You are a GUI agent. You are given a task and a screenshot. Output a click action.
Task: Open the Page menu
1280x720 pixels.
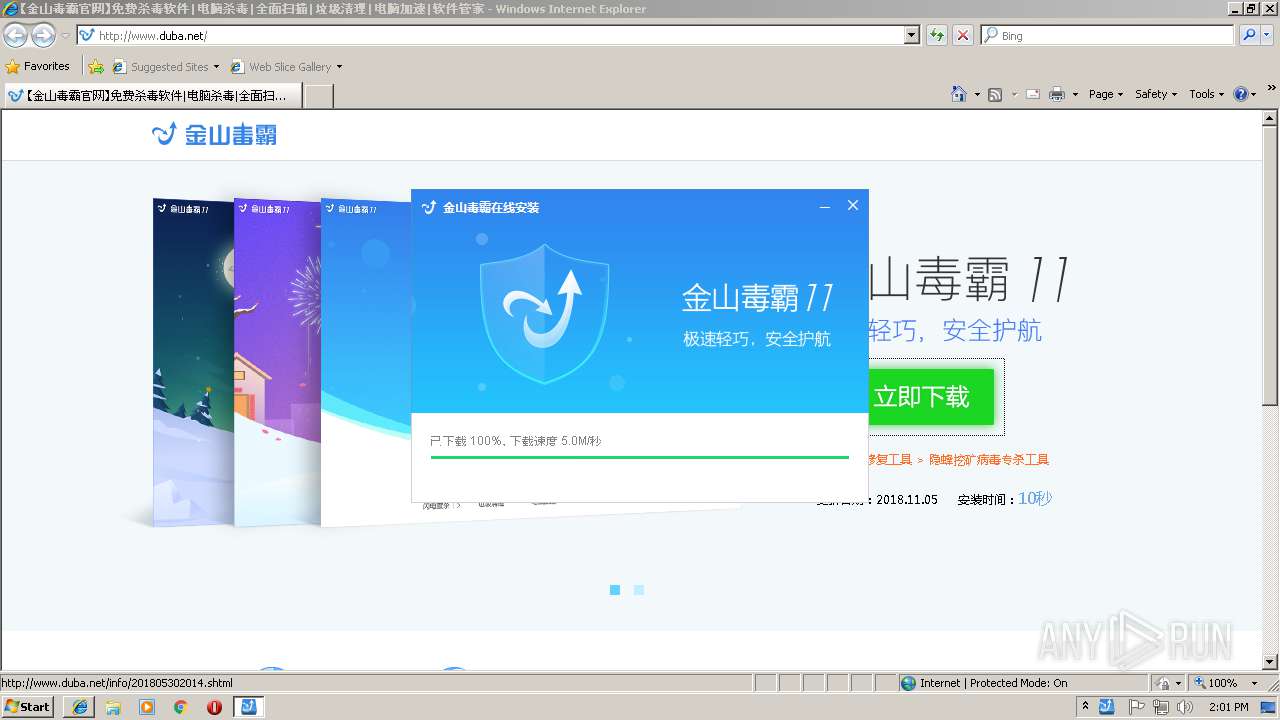point(1106,94)
